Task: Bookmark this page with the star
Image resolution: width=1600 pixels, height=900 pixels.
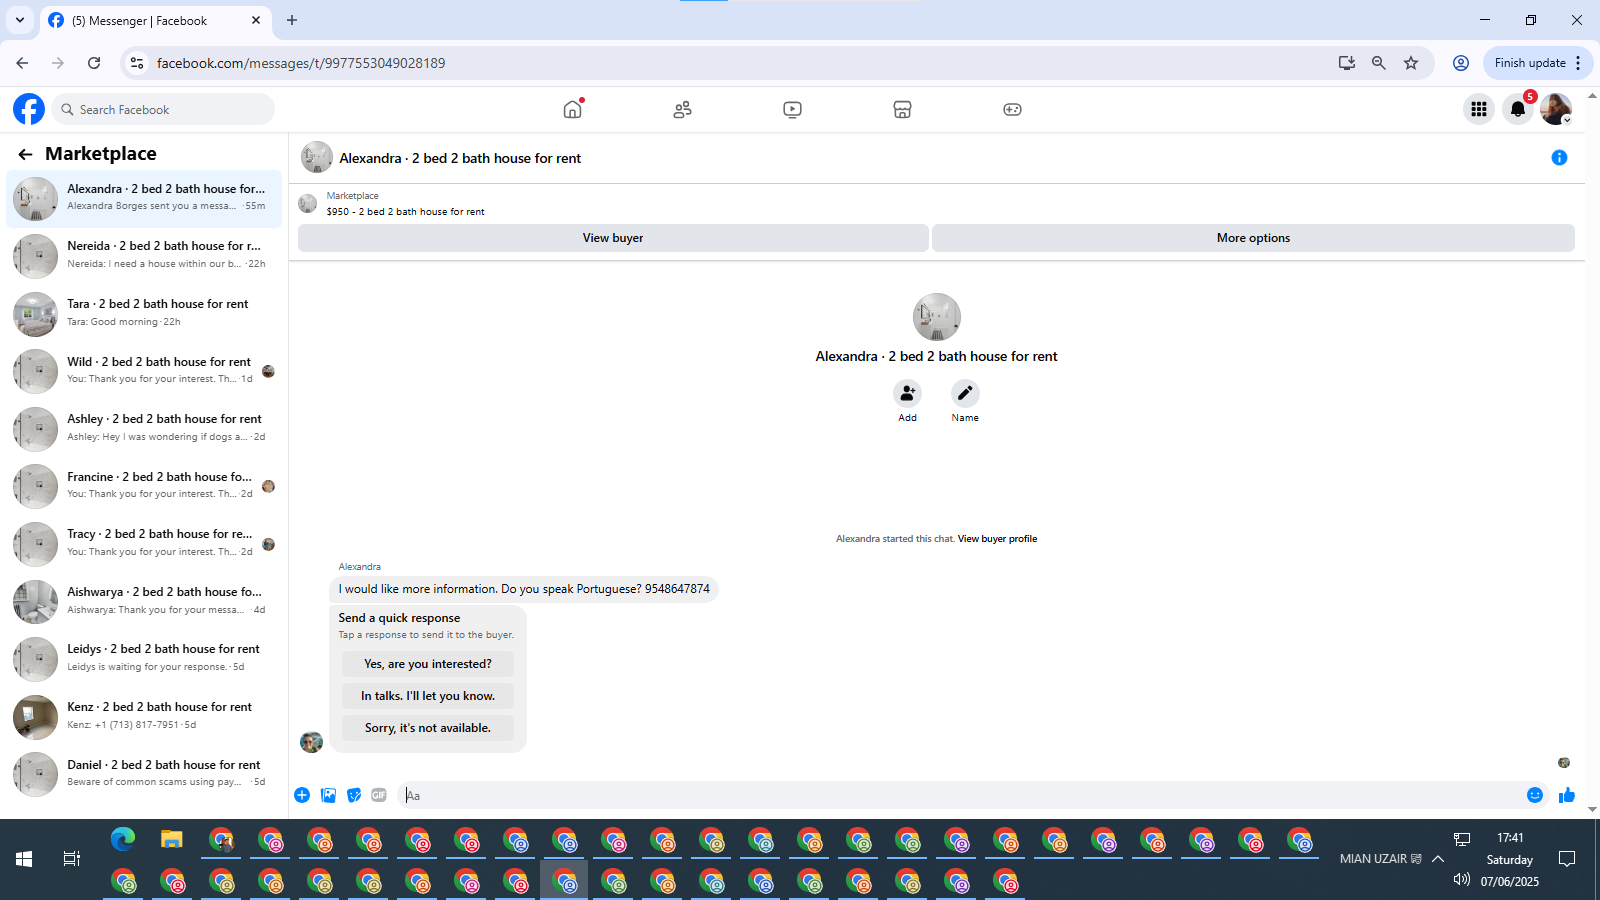Action: [1411, 63]
